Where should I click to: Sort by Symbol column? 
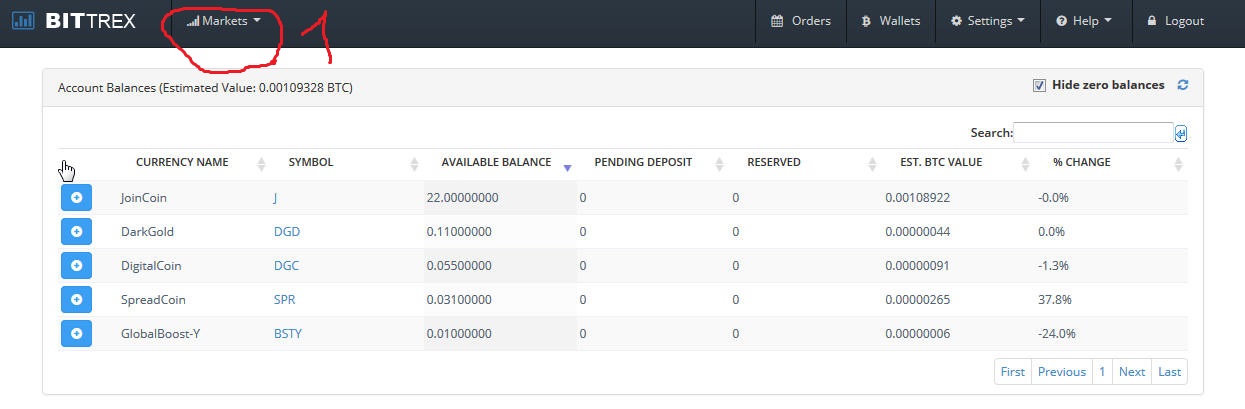[x=311, y=162]
